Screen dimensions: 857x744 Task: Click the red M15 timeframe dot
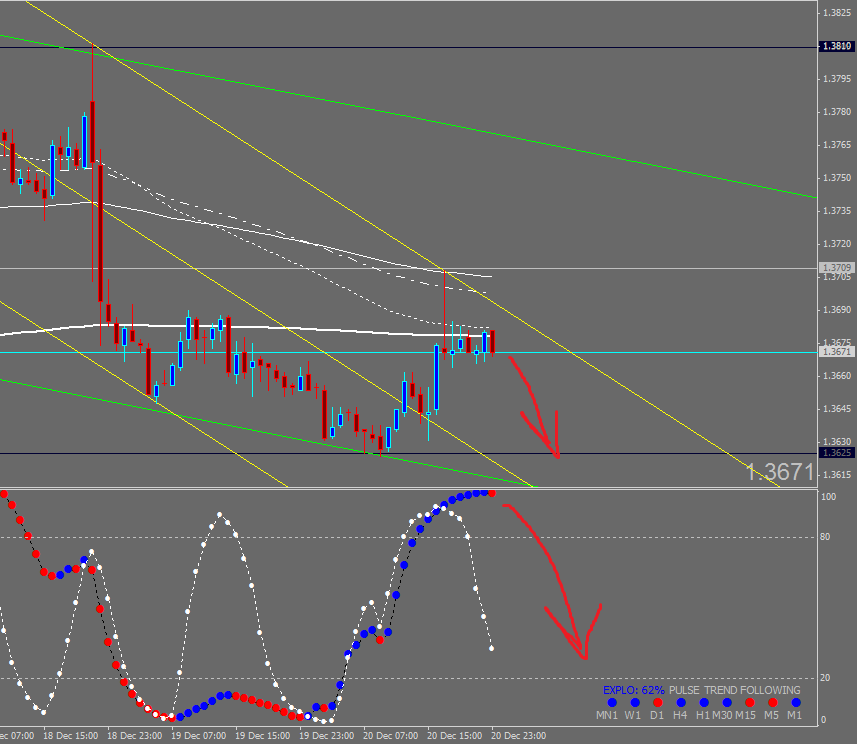pyautogui.click(x=750, y=702)
